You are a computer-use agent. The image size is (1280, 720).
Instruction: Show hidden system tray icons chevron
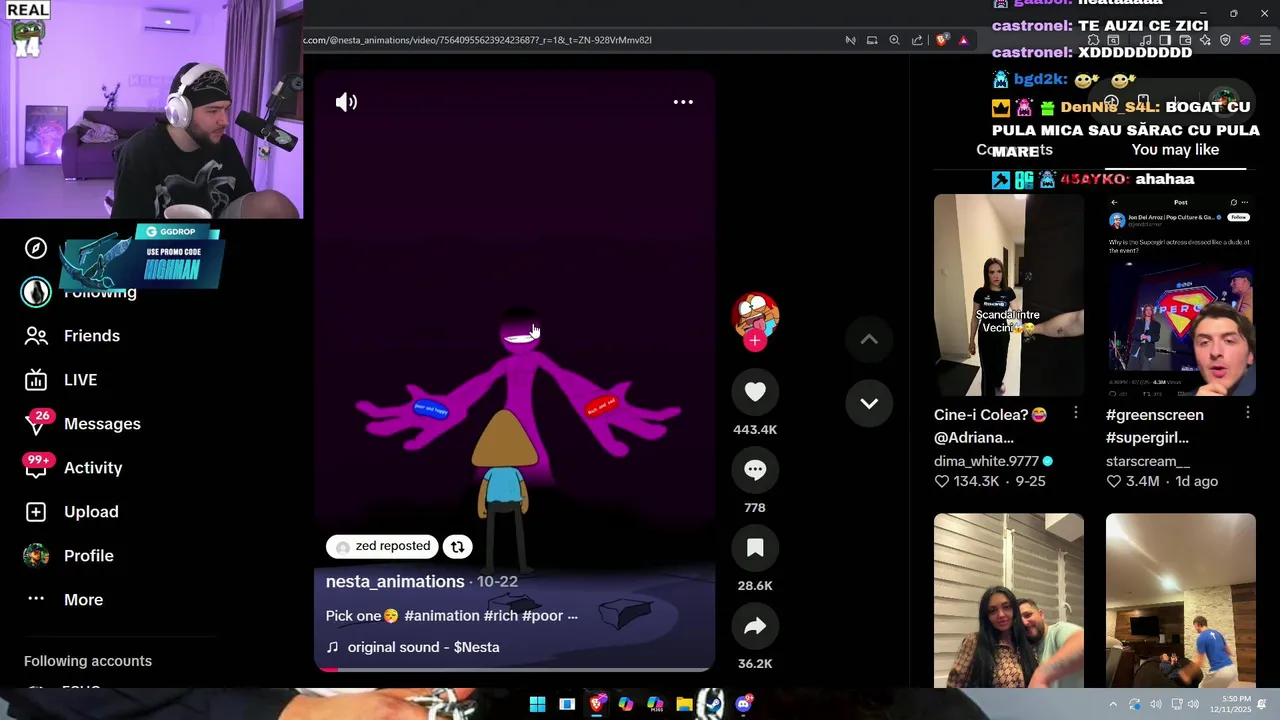point(1112,704)
